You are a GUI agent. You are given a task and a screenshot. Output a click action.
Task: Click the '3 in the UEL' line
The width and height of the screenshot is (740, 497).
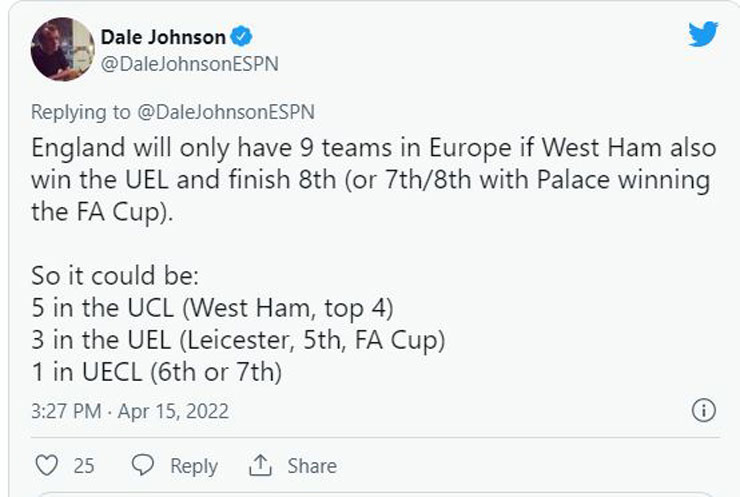[238, 340]
